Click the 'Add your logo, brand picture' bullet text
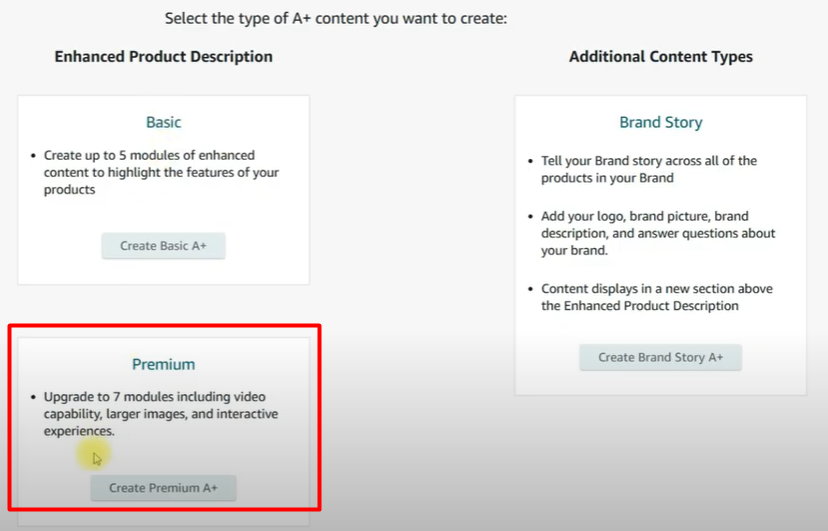This screenshot has width=828, height=531. click(658, 233)
